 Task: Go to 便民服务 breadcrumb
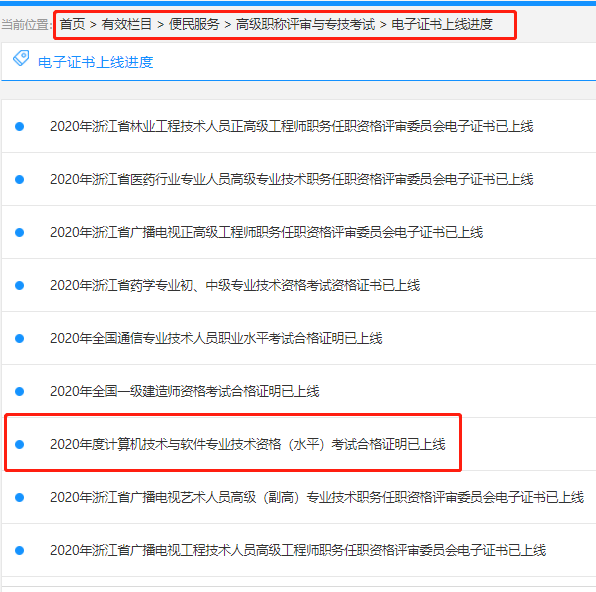[x=194, y=24]
